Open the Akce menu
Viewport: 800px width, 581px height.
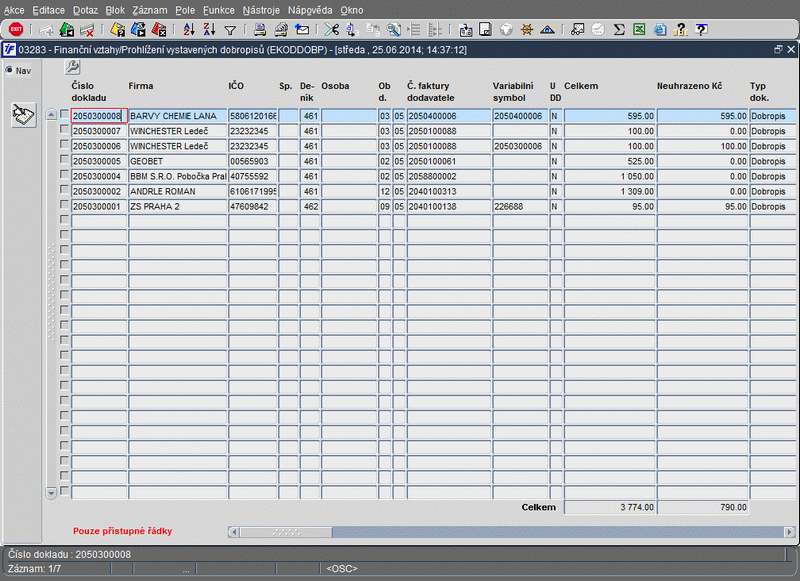(x=14, y=10)
